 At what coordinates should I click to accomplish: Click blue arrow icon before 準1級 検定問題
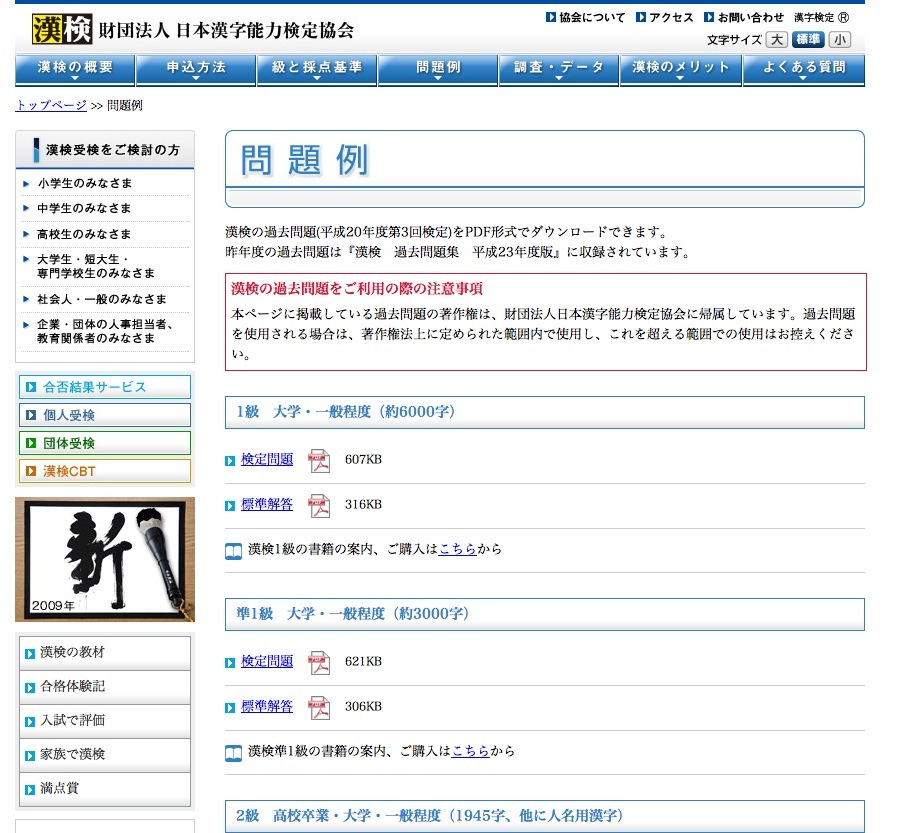click(230, 663)
